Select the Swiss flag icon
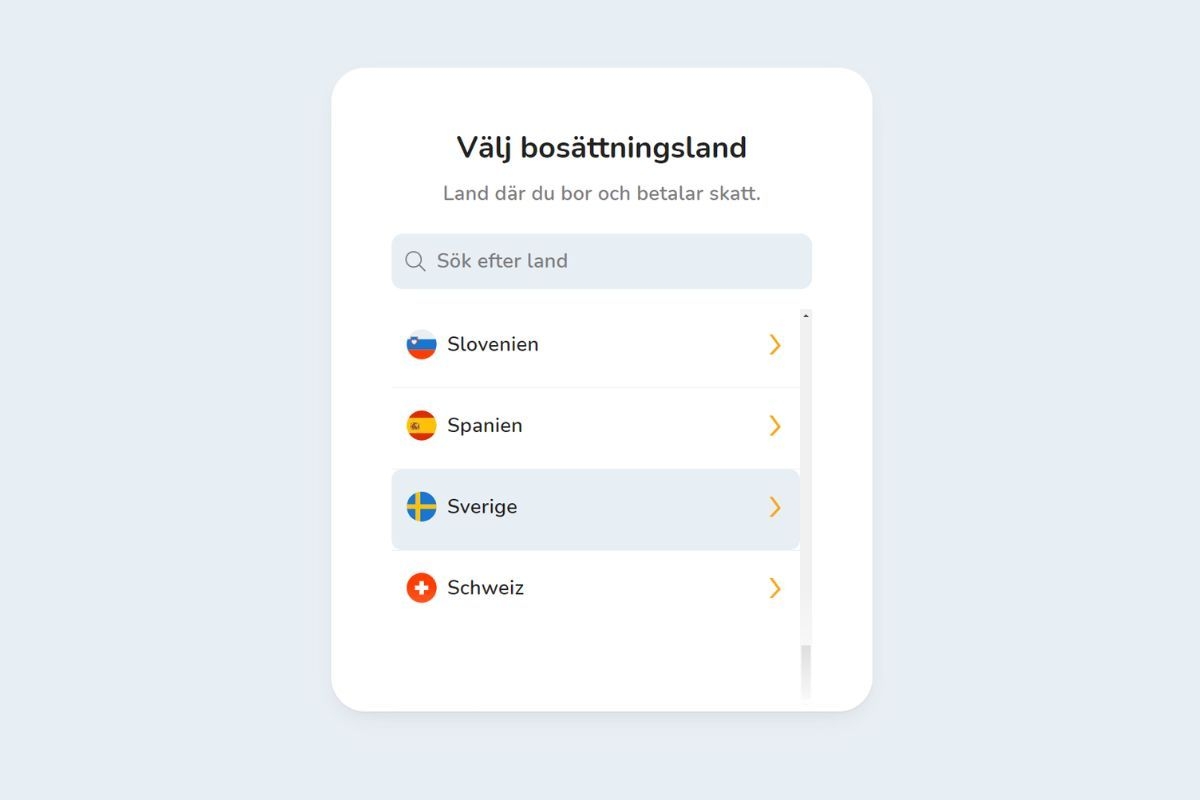 click(421, 588)
